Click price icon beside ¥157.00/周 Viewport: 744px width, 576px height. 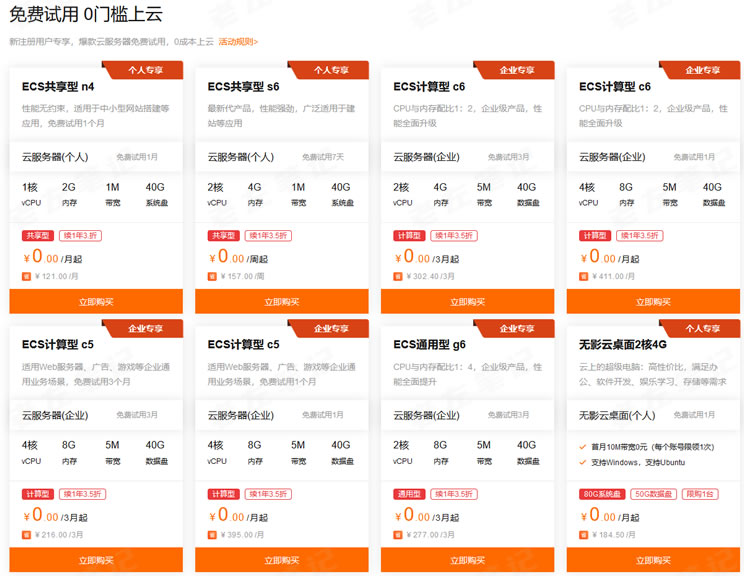click(x=212, y=277)
